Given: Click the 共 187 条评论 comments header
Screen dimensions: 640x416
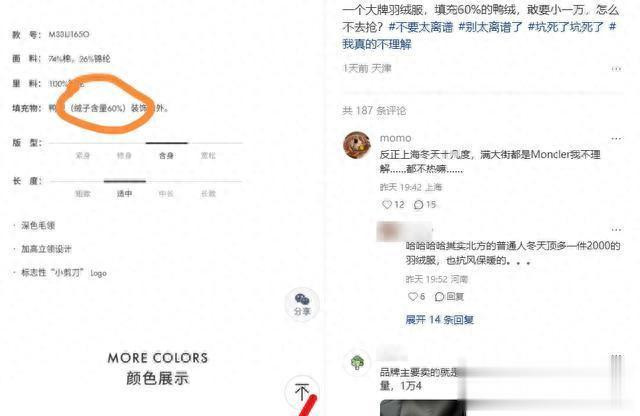Looking at the screenshot, I should pyautogui.click(x=374, y=111).
